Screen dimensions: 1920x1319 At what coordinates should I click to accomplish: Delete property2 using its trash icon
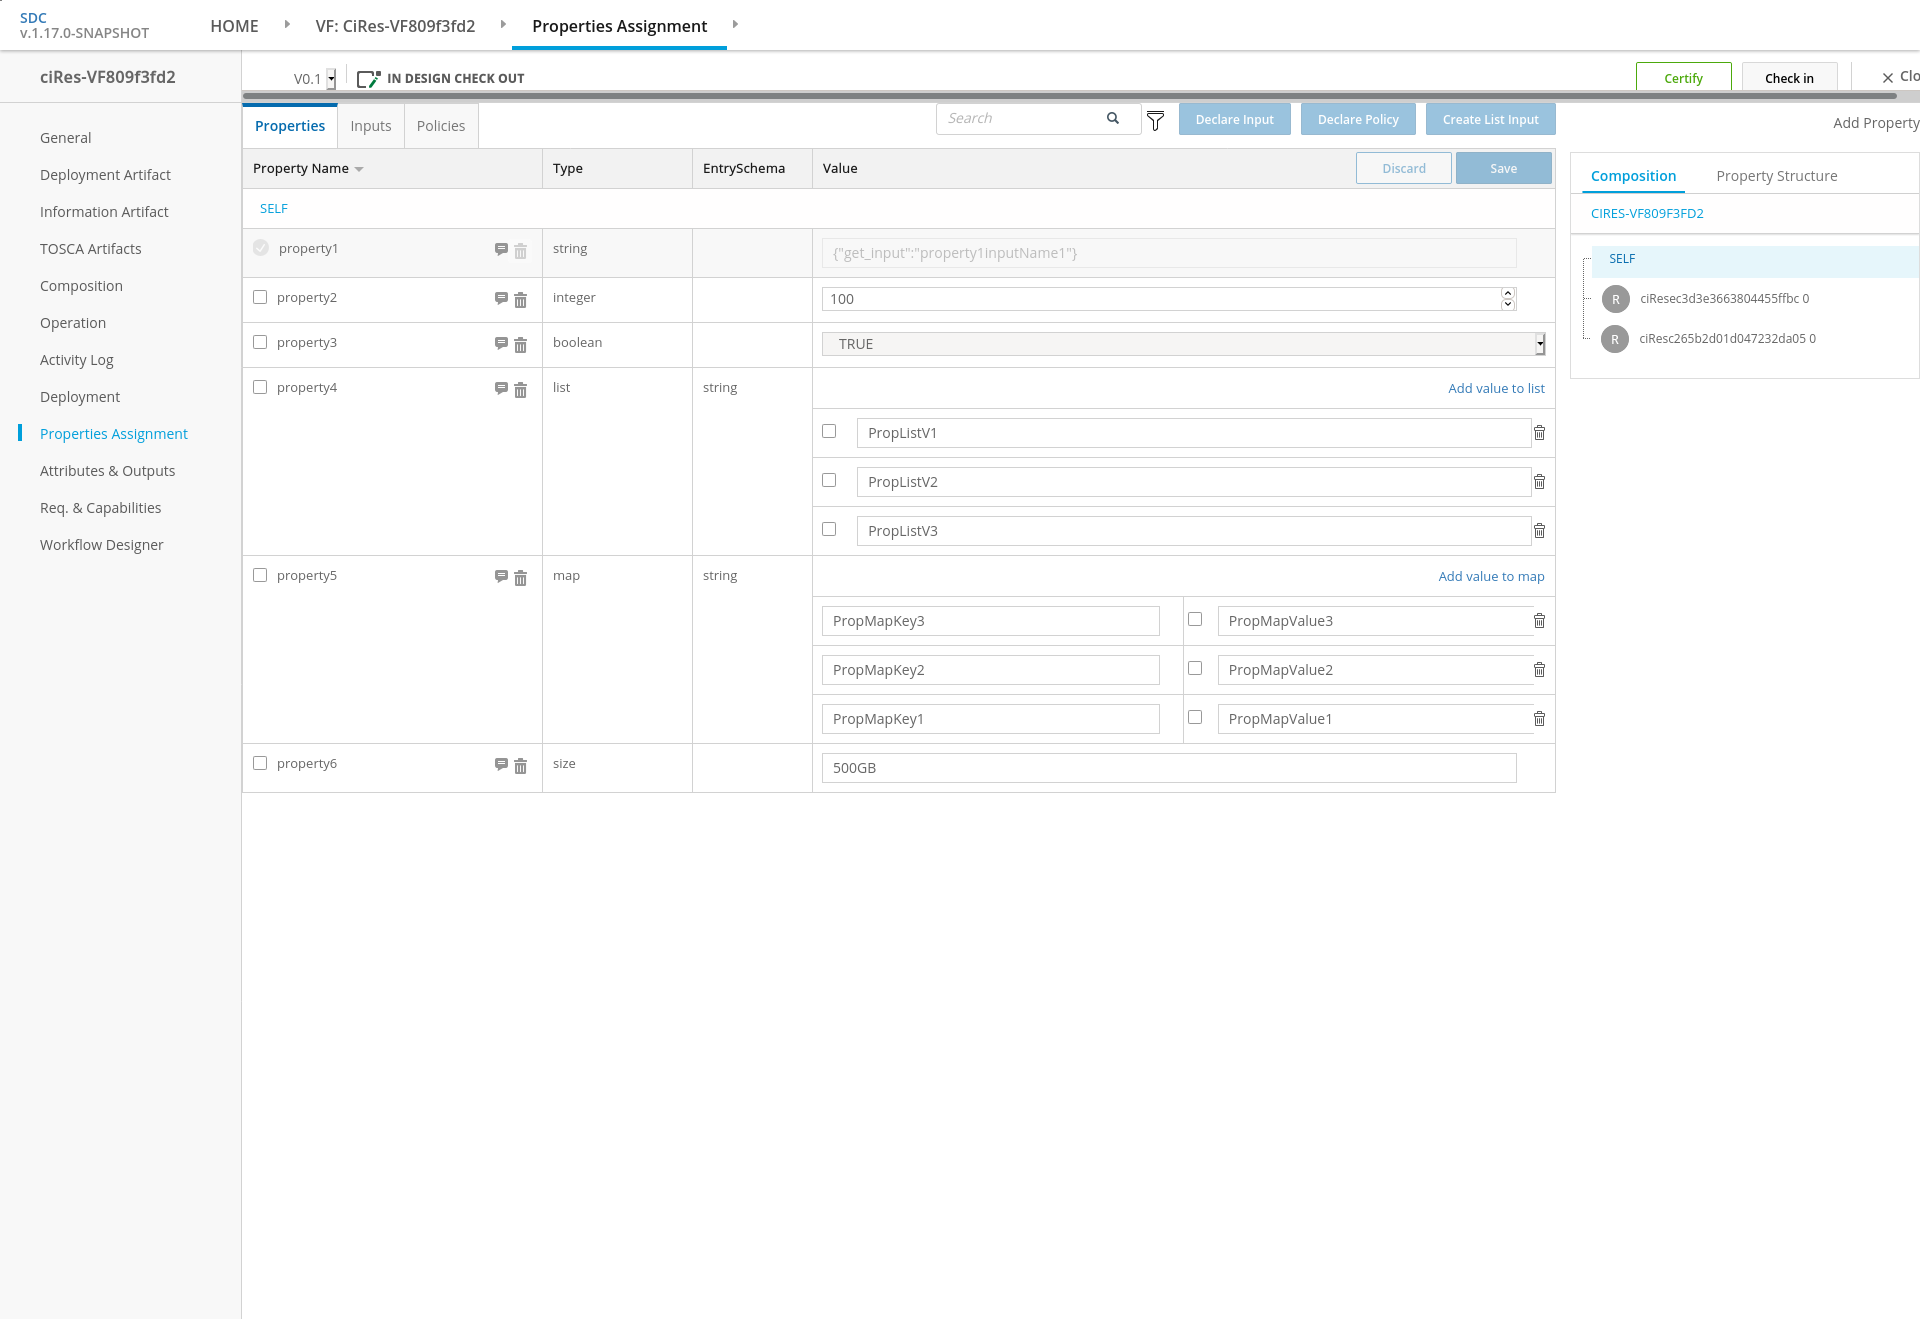520,300
